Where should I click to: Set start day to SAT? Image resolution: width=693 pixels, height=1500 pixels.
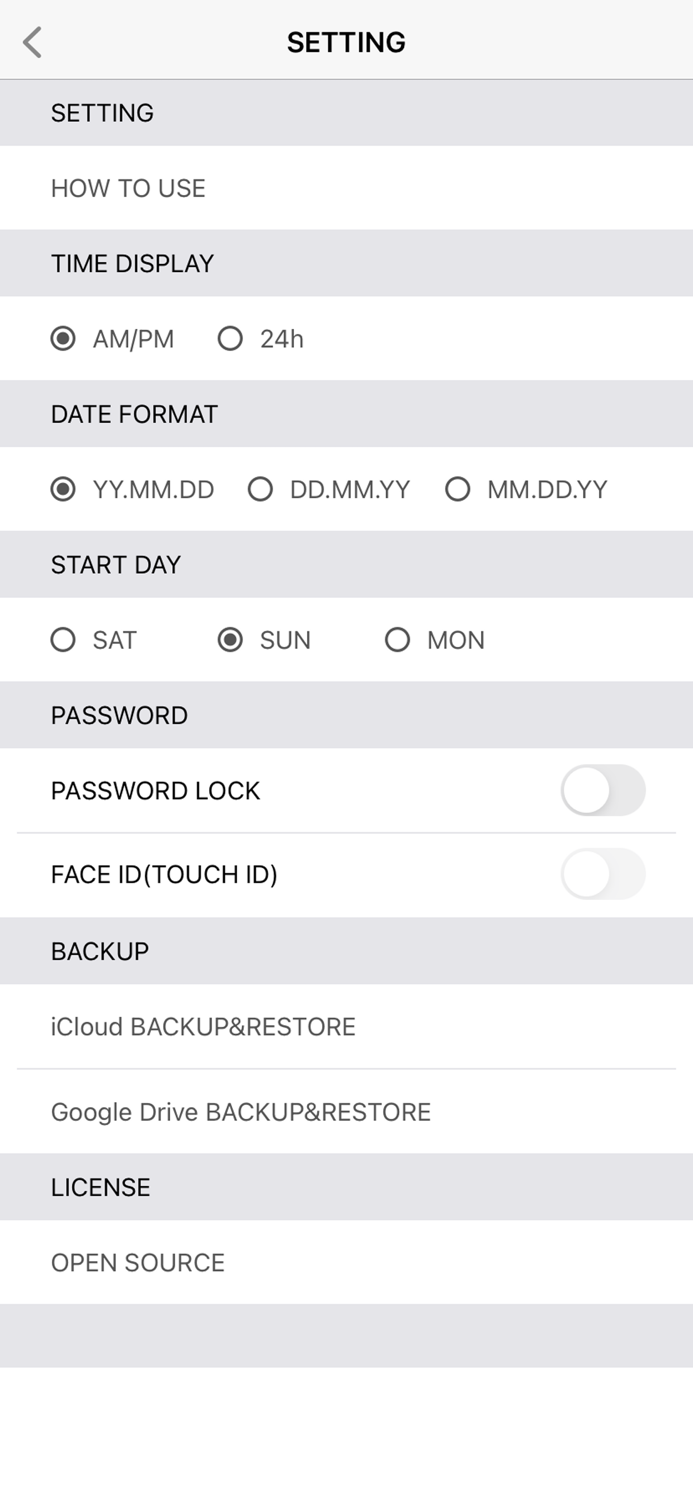tap(63, 640)
